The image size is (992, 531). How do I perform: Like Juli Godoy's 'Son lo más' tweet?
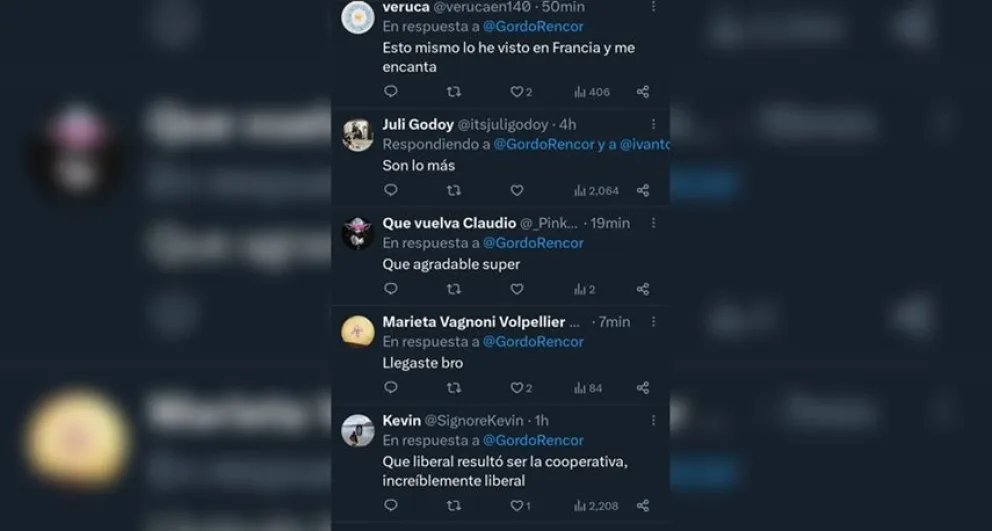pyautogui.click(x=517, y=190)
